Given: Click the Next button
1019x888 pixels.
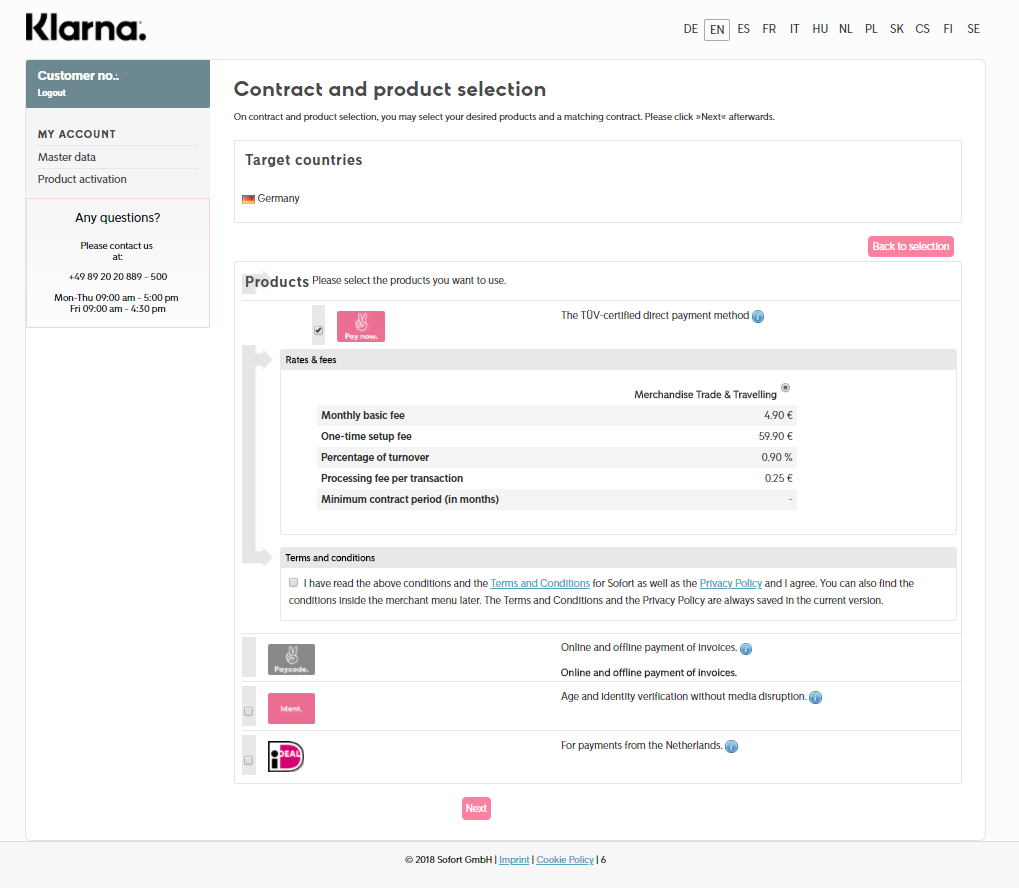Looking at the screenshot, I should tap(476, 809).
